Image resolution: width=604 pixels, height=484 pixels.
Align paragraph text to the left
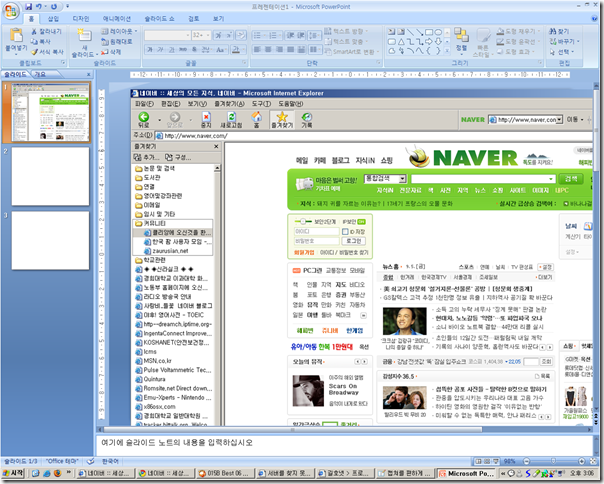click(x=257, y=50)
